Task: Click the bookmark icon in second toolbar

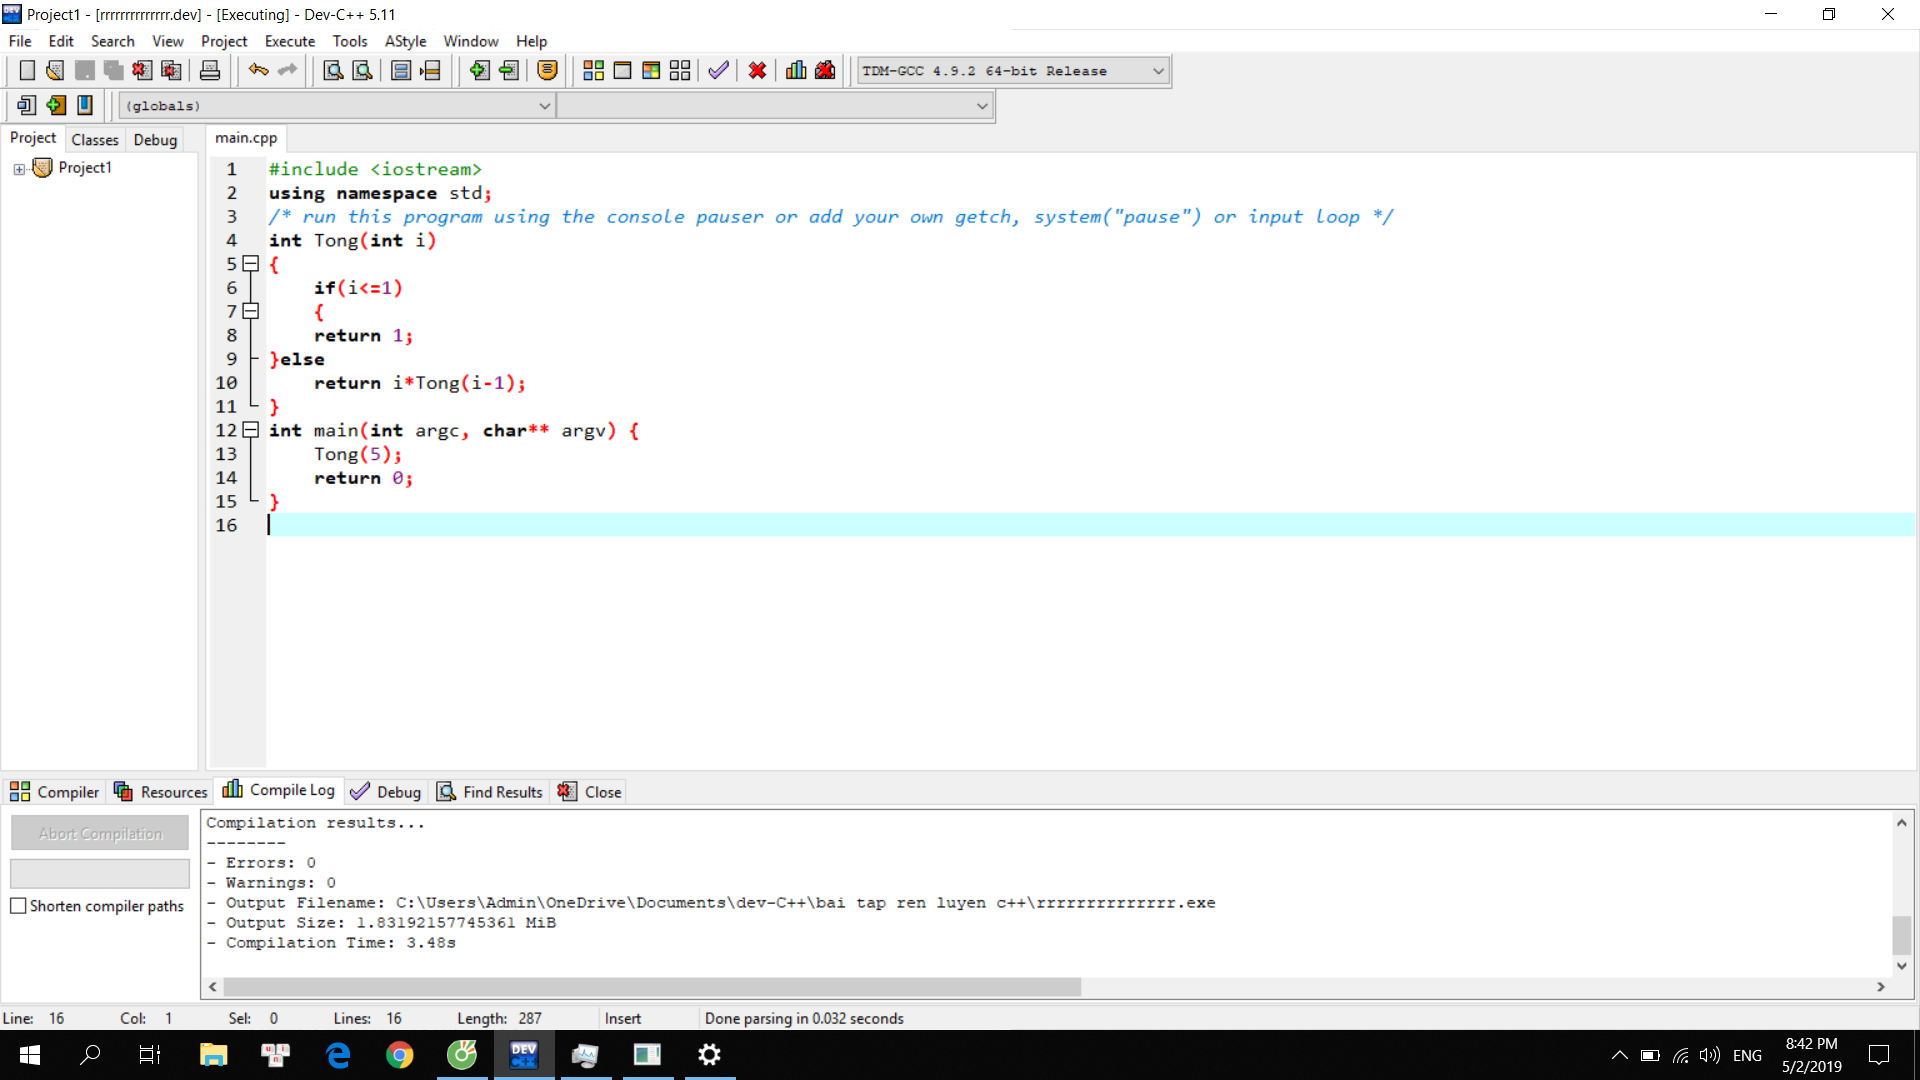Action: pyautogui.click(x=85, y=105)
